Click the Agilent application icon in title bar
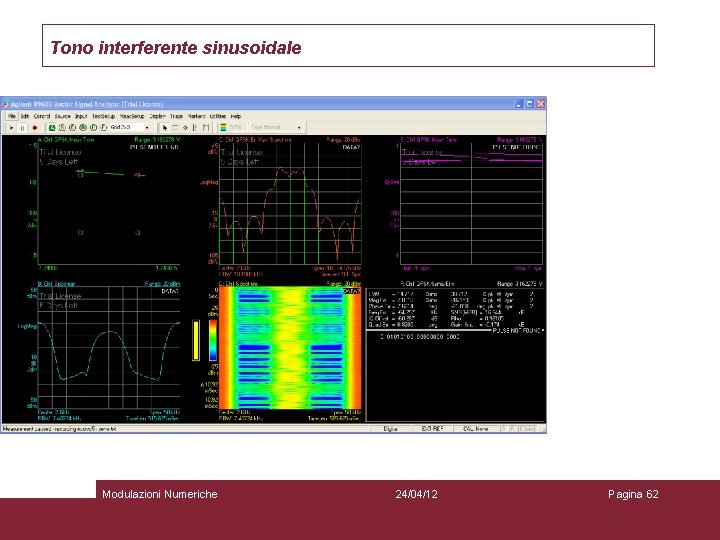Image resolution: width=720 pixels, height=540 pixels. click(x=6, y=104)
